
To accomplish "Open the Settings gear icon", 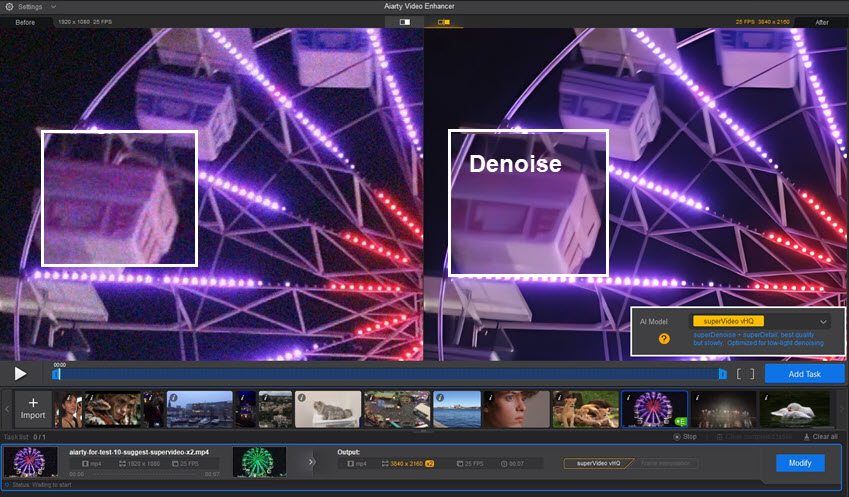I will click(x=9, y=6).
